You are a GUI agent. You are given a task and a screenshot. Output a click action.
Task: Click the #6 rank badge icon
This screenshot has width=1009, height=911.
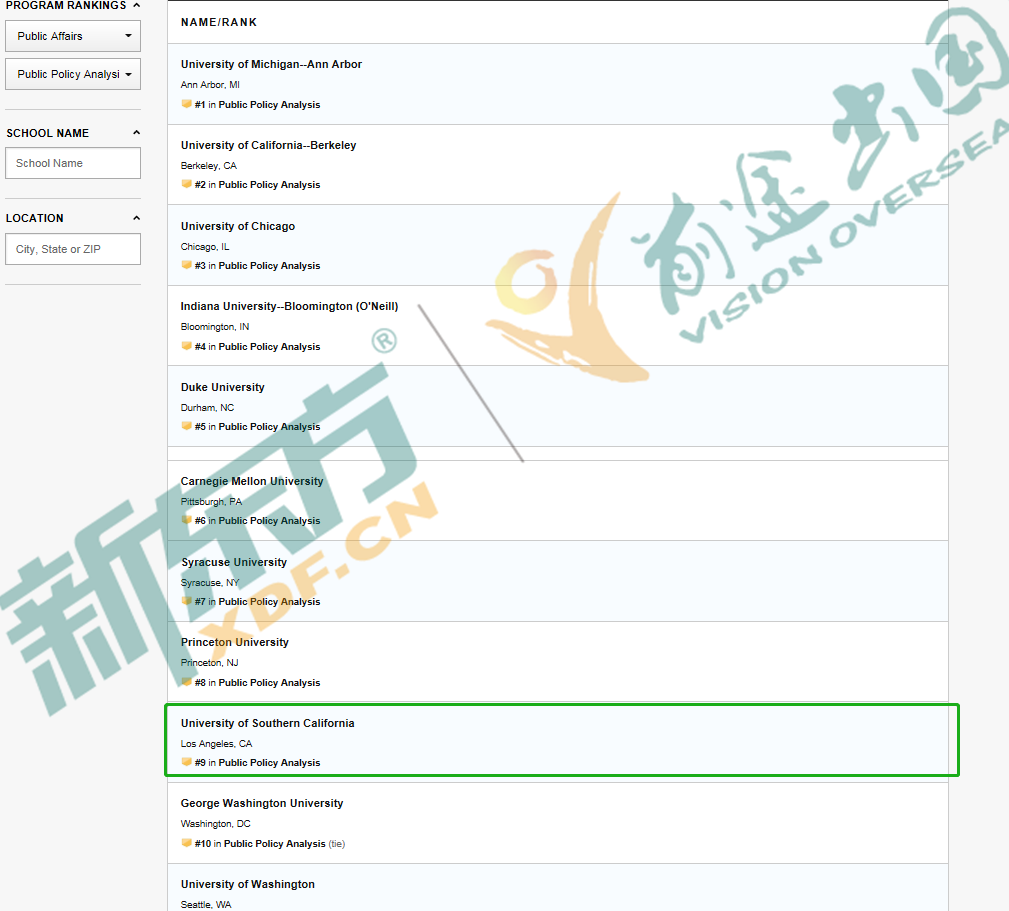(x=187, y=520)
